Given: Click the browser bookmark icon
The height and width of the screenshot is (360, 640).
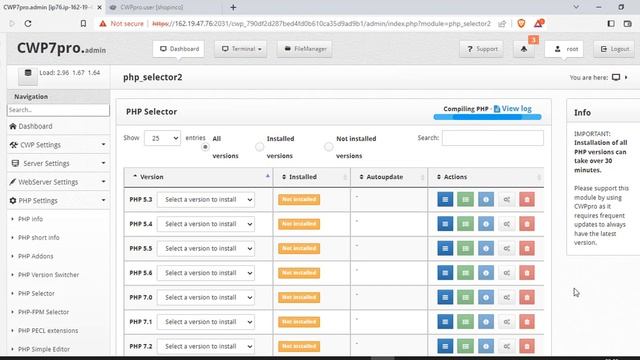Looking at the screenshot, I should [x=83, y=24].
